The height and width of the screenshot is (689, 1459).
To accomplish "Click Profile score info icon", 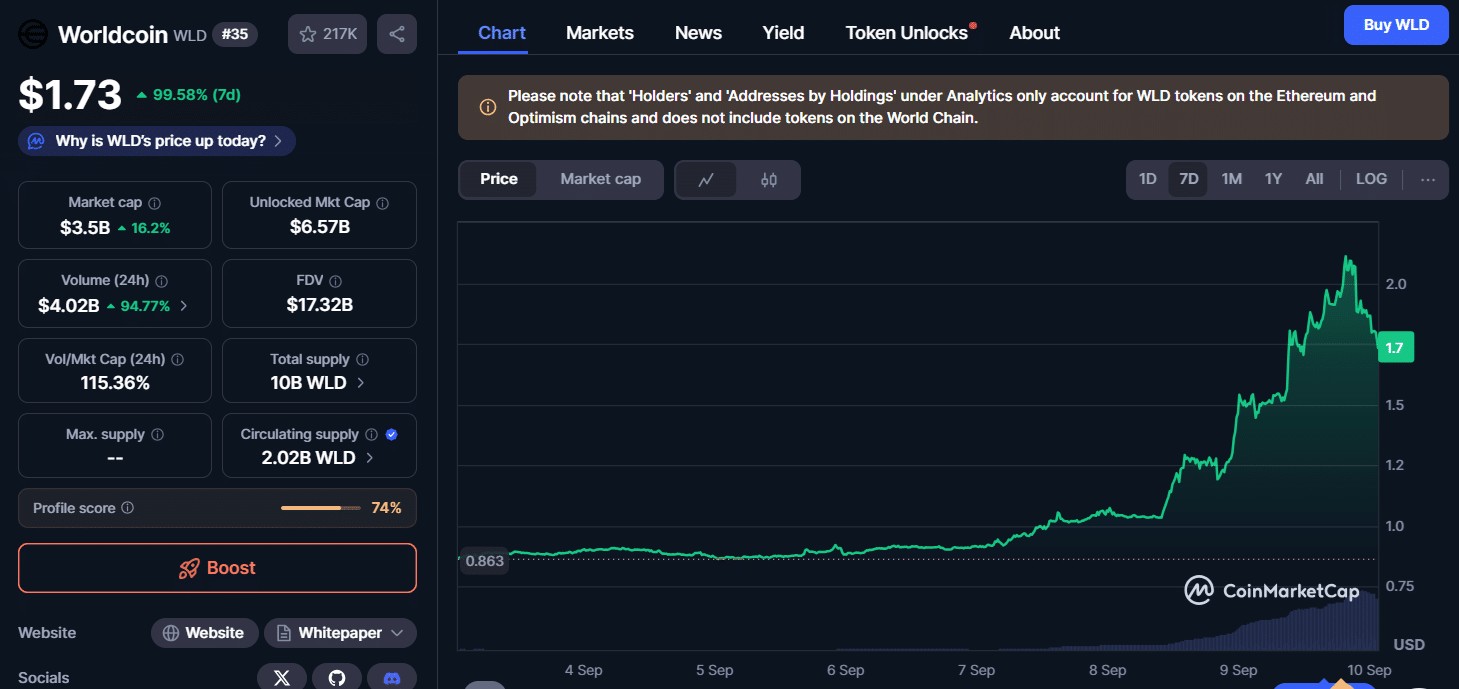I will coord(127,508).
